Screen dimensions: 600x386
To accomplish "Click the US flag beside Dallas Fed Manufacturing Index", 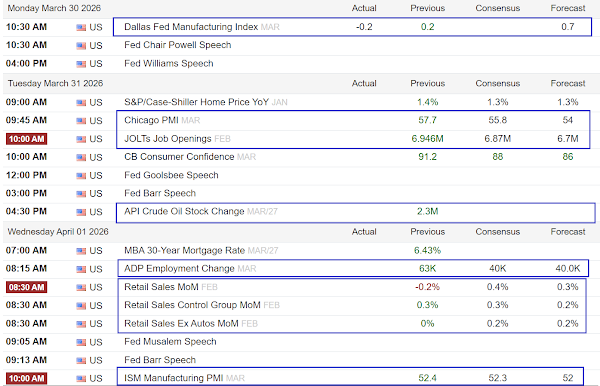I will [81, 28].
